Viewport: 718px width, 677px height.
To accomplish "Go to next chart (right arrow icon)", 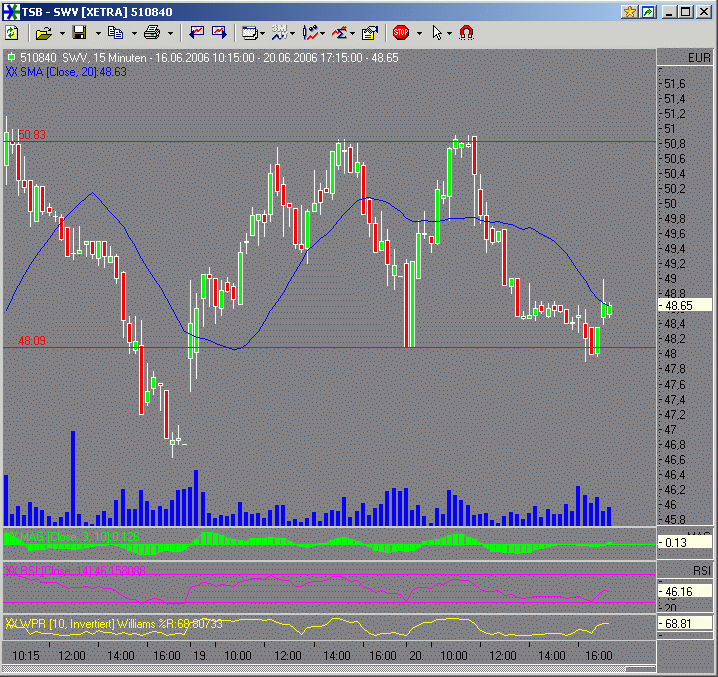I will tap(219, 33).
